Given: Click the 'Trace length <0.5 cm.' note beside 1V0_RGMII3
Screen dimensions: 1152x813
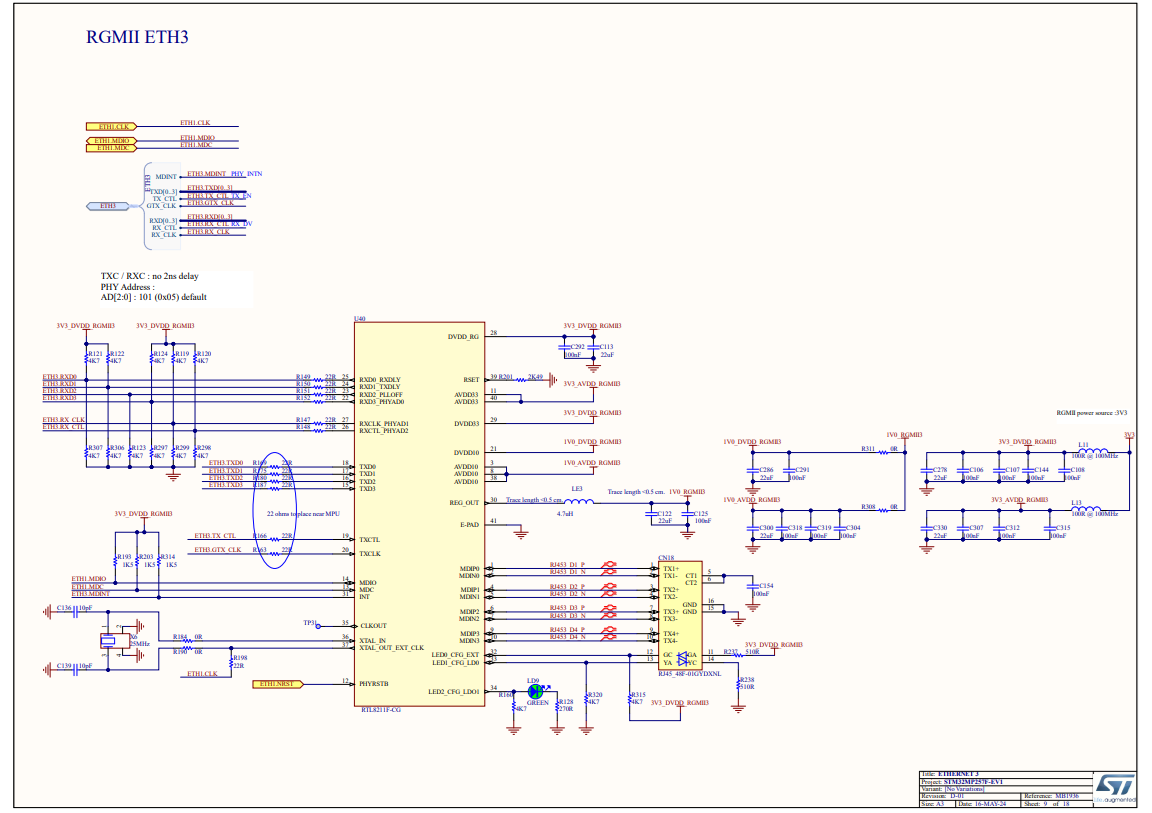Looking at the screenshot, I should (636, 492).
